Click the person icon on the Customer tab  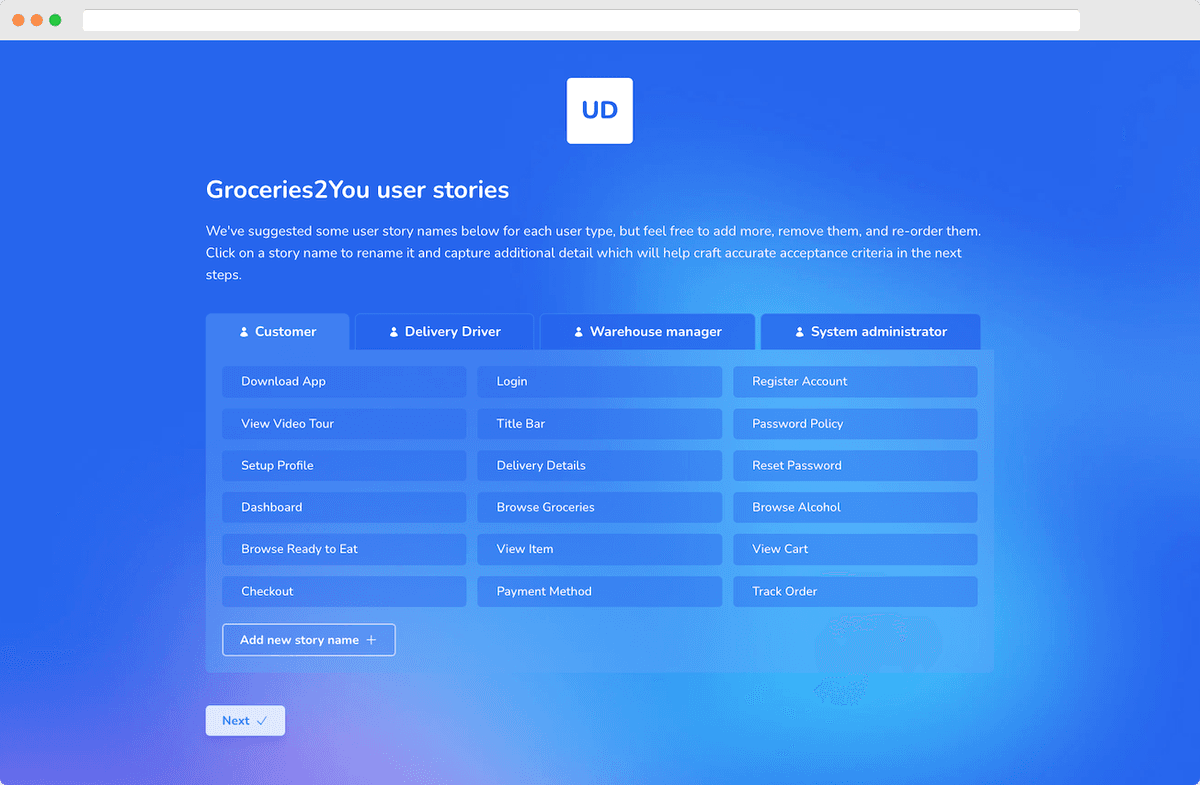click(243, 331)
